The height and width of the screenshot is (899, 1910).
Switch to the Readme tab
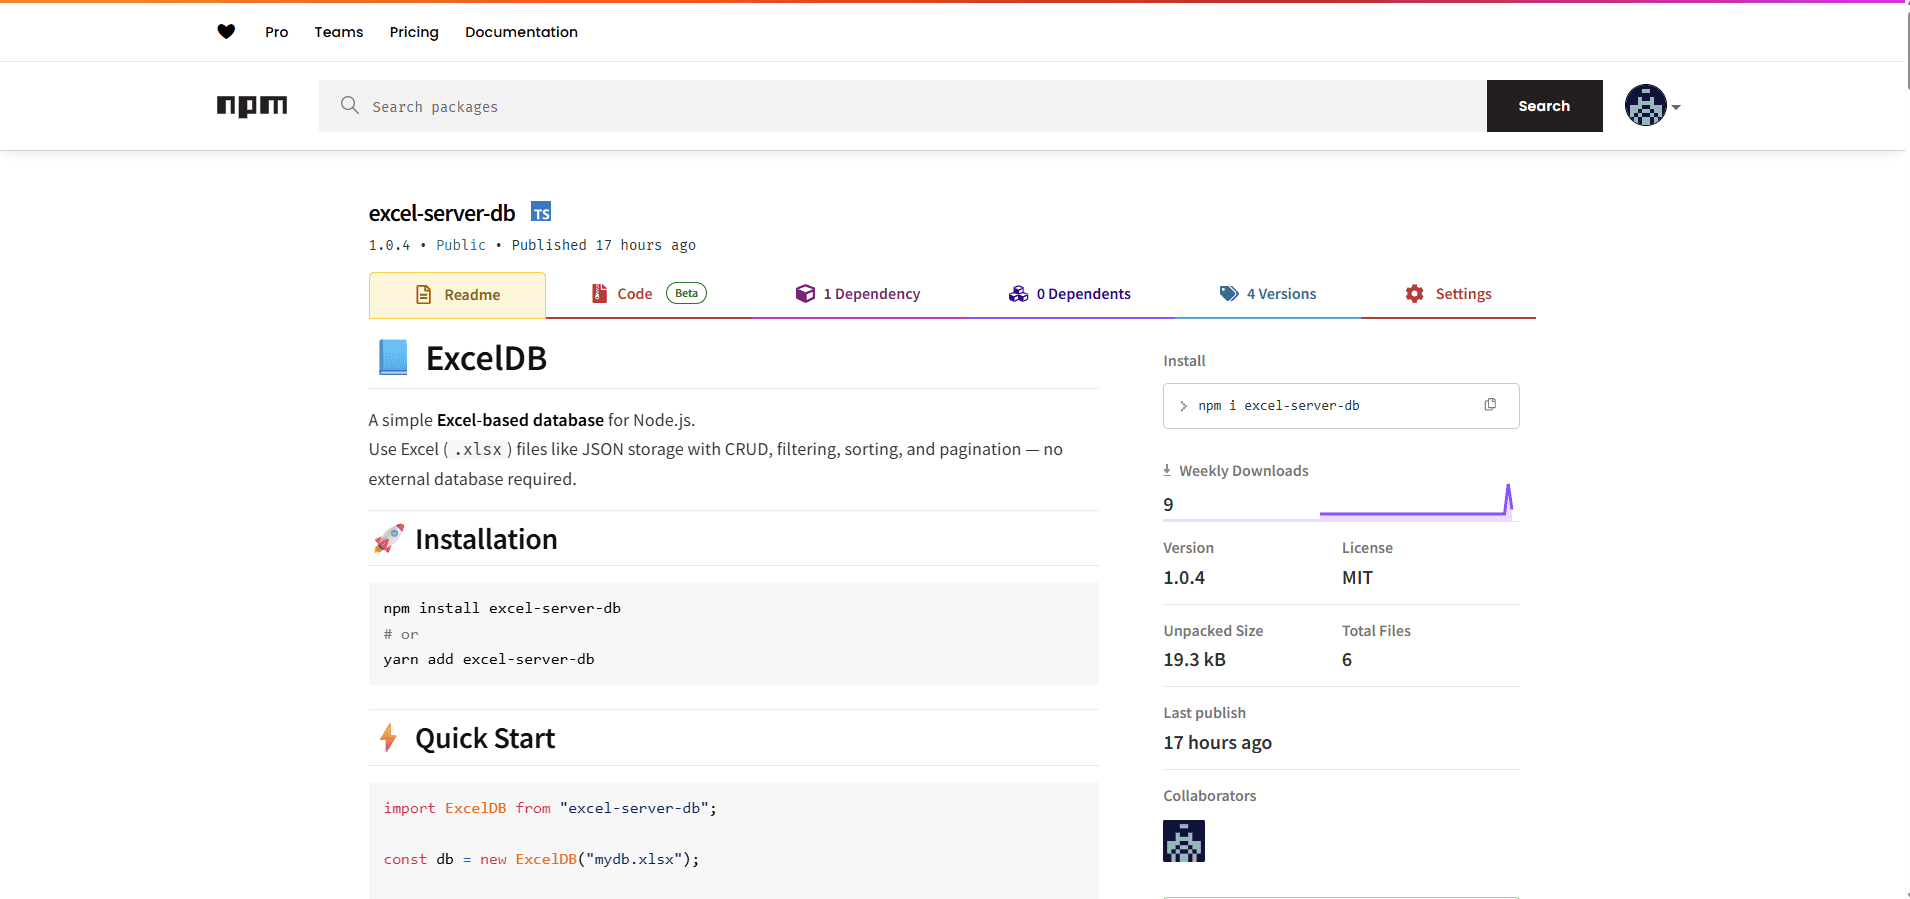457,295
